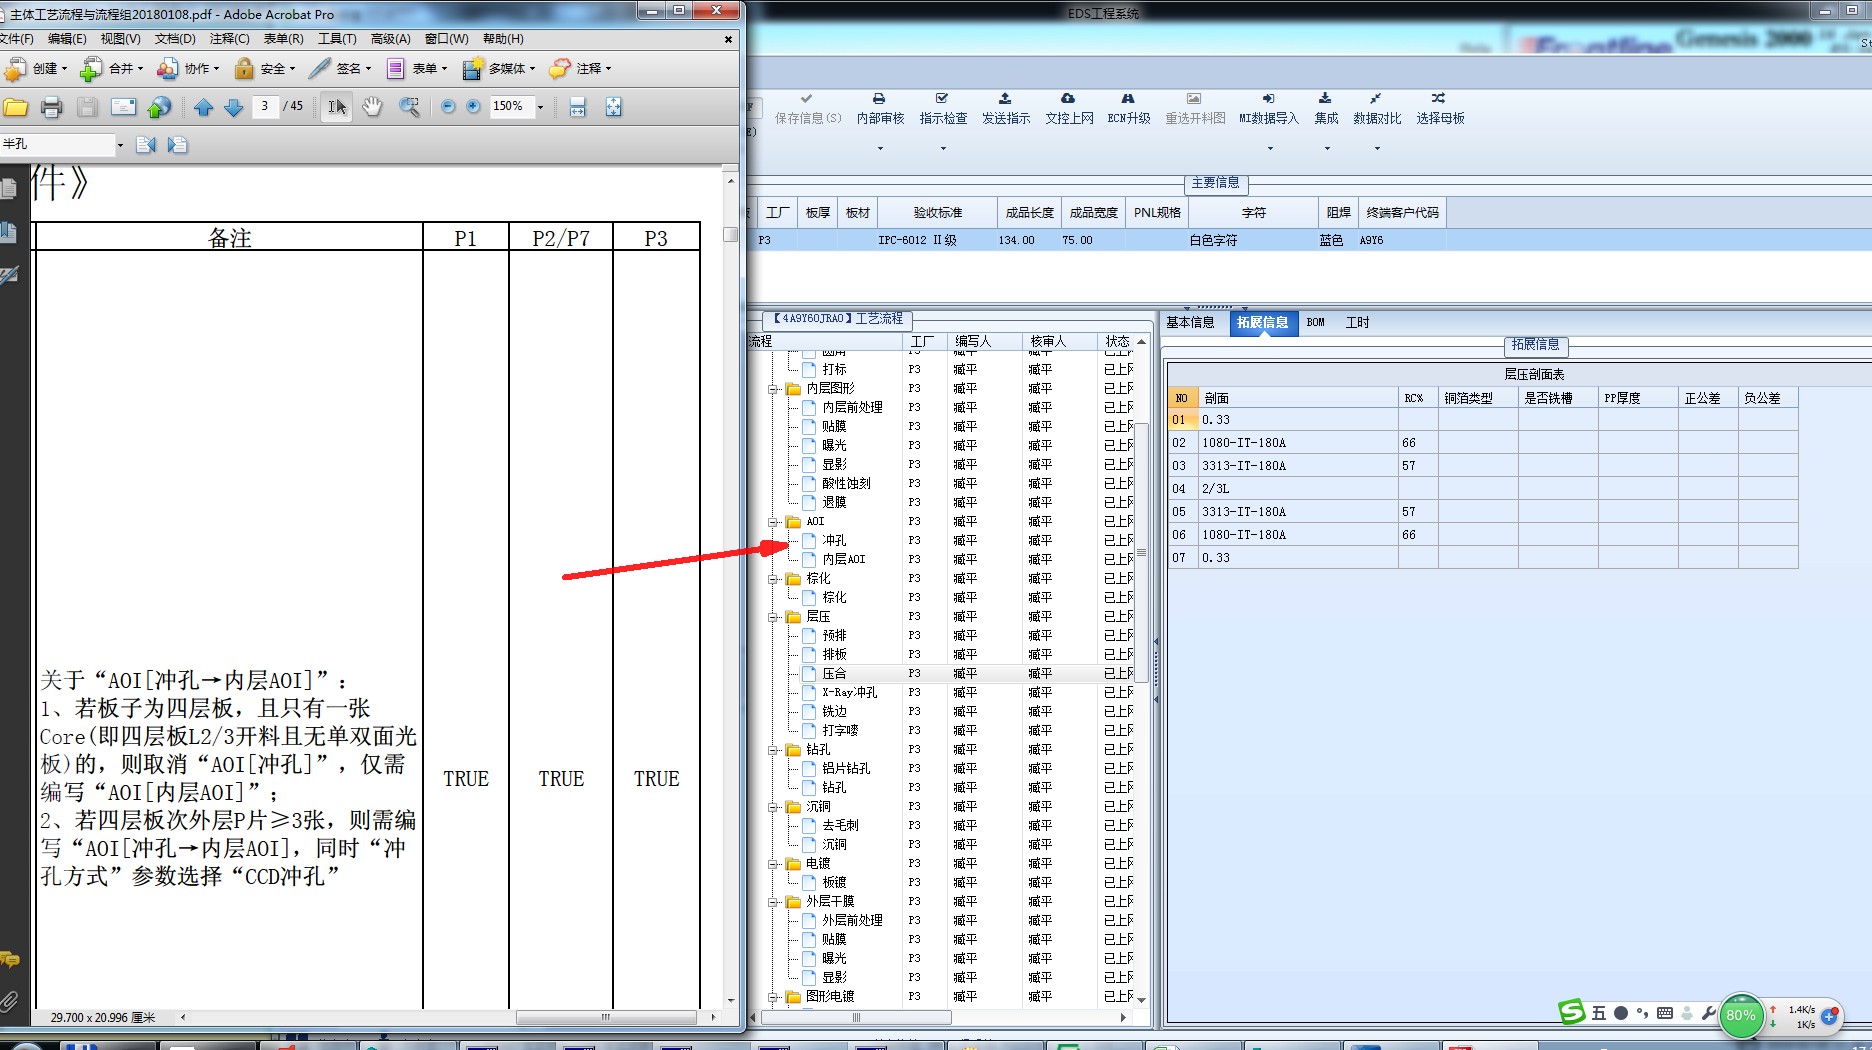This screenshot has height=1050, width=1872.
Task: Click the Fit Width scrolling icon
Action: 577,107
